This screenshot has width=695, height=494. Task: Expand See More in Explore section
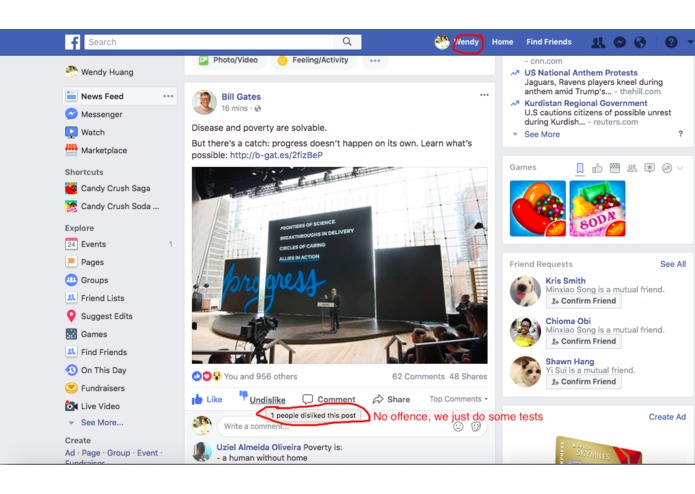coord(102,423)
